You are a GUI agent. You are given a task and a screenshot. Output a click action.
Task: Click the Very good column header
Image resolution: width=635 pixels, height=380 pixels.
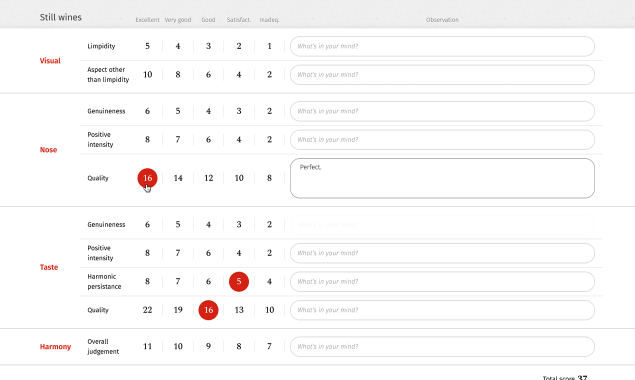pyautogui.click(x=178, y=20)
